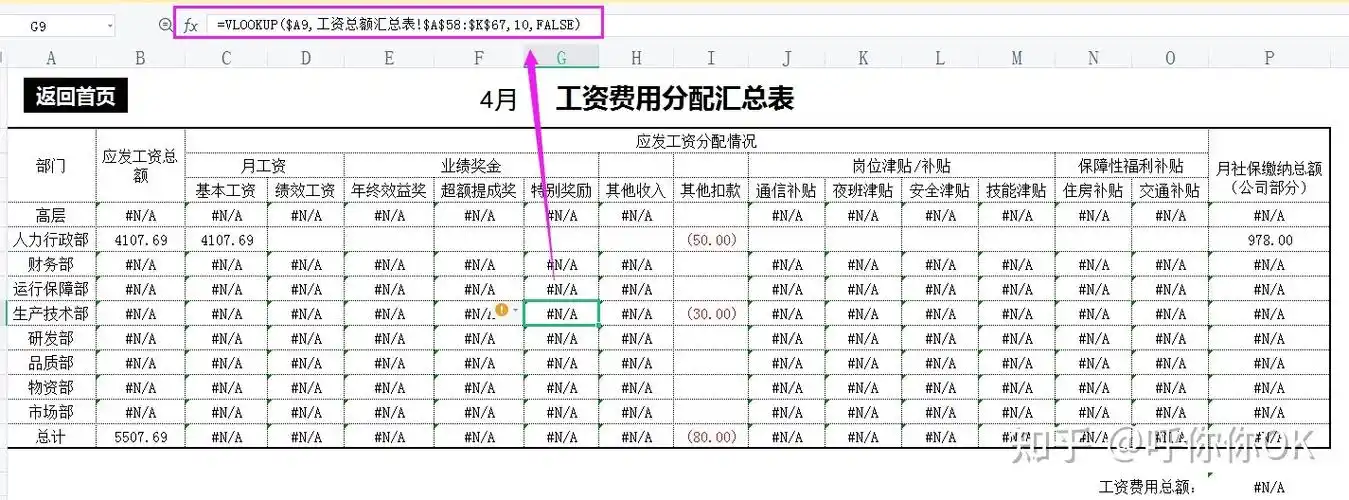Screen dimensions: 1349x500
Task: Click the 其他扣款 column label
Action: pos(710,190)
